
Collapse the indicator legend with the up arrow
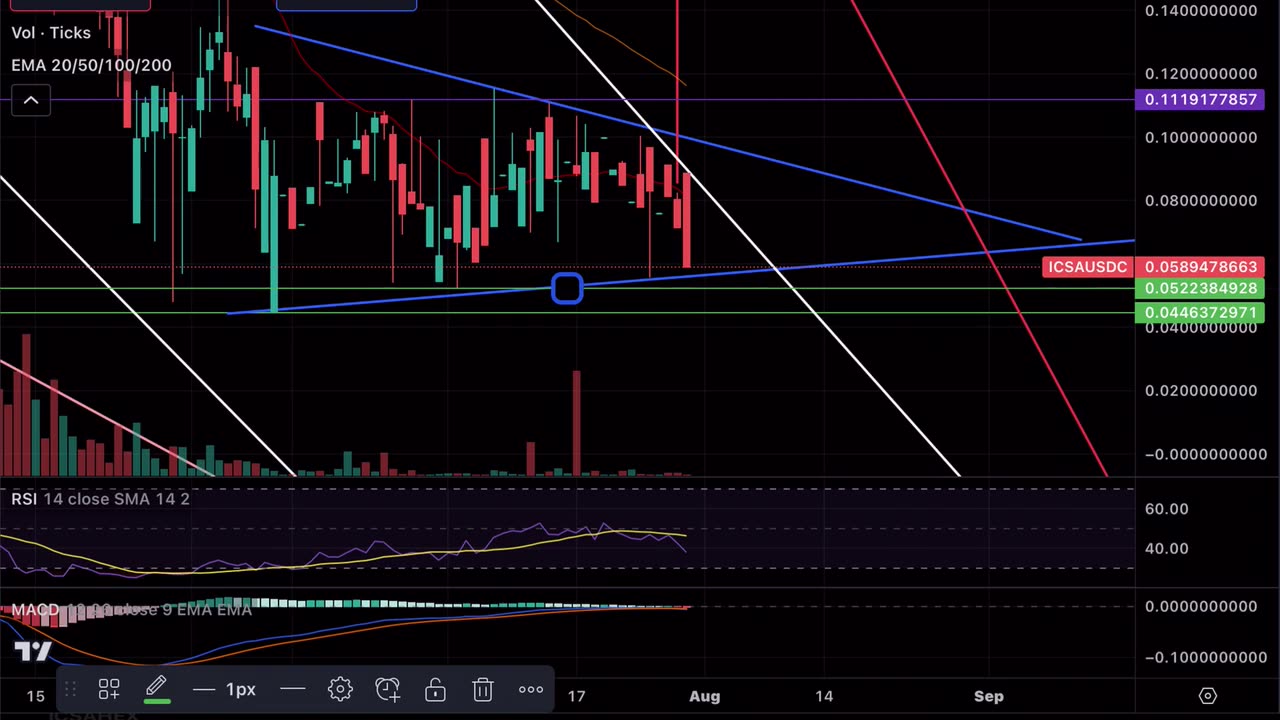coord(31,100)
